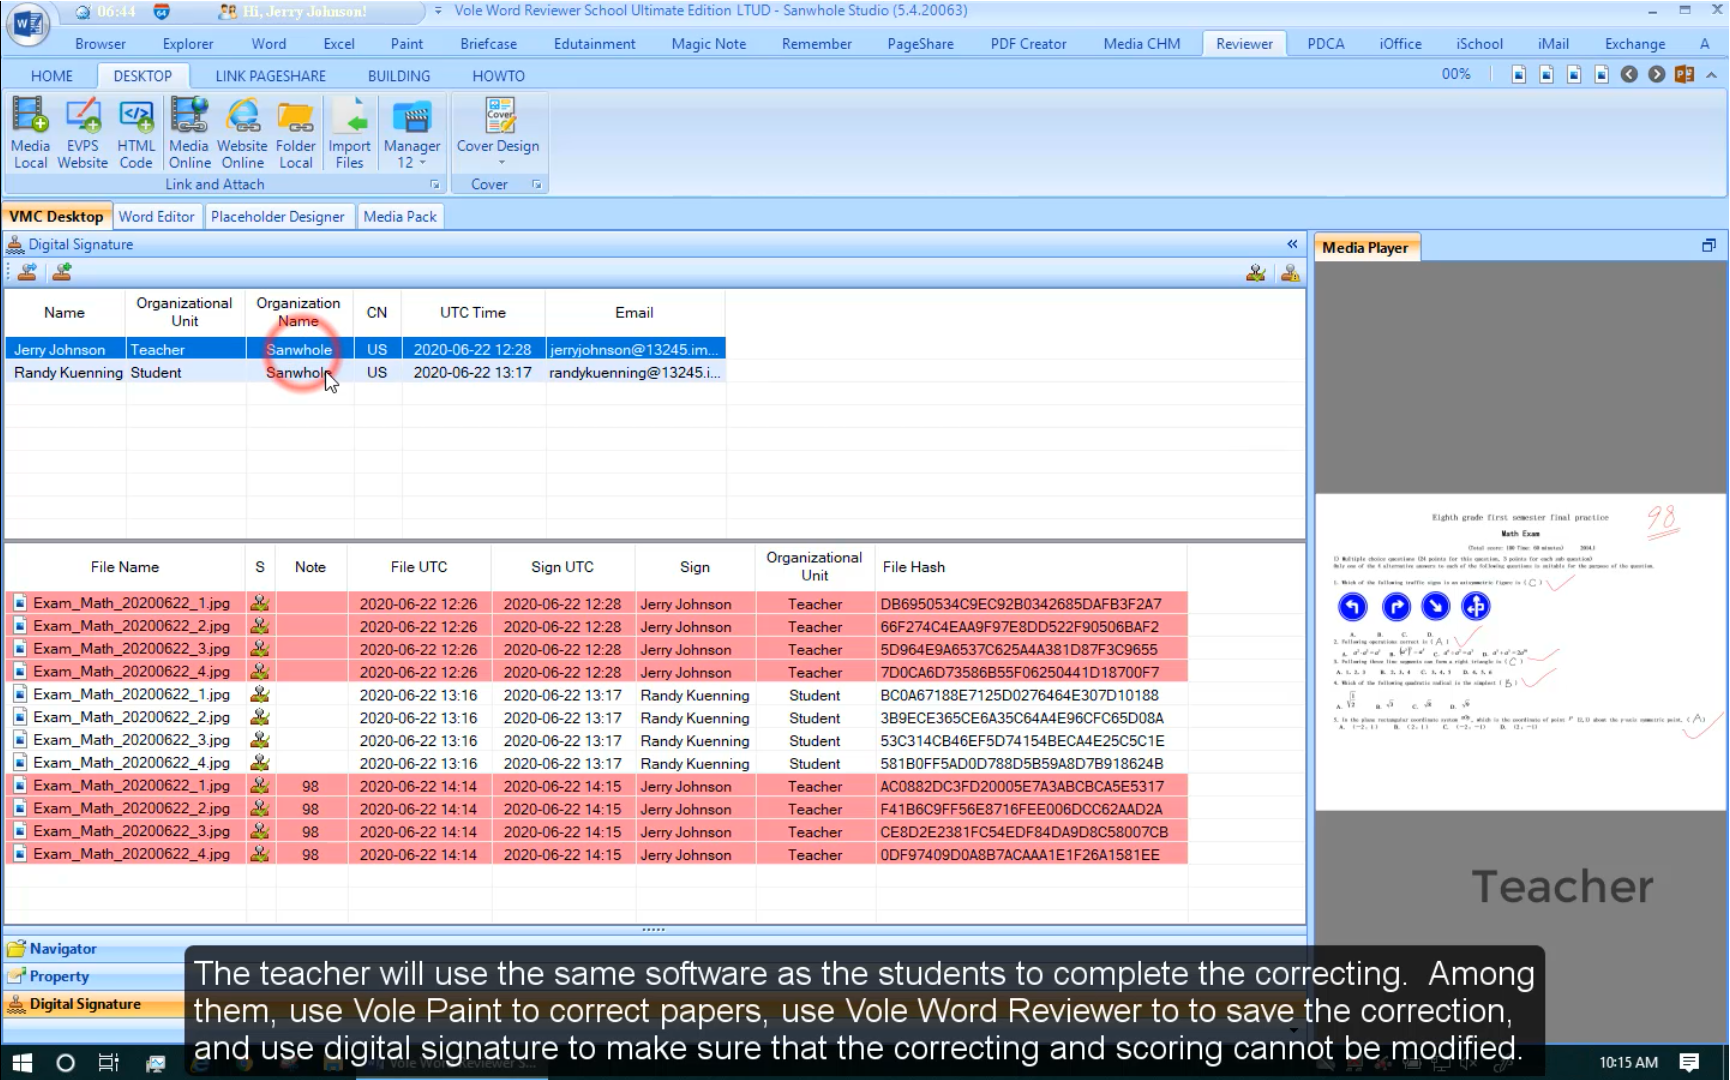Select jerryjohnson@13245 email cell
This screenshot has width=1730, height=1080.
click(635, 350)
